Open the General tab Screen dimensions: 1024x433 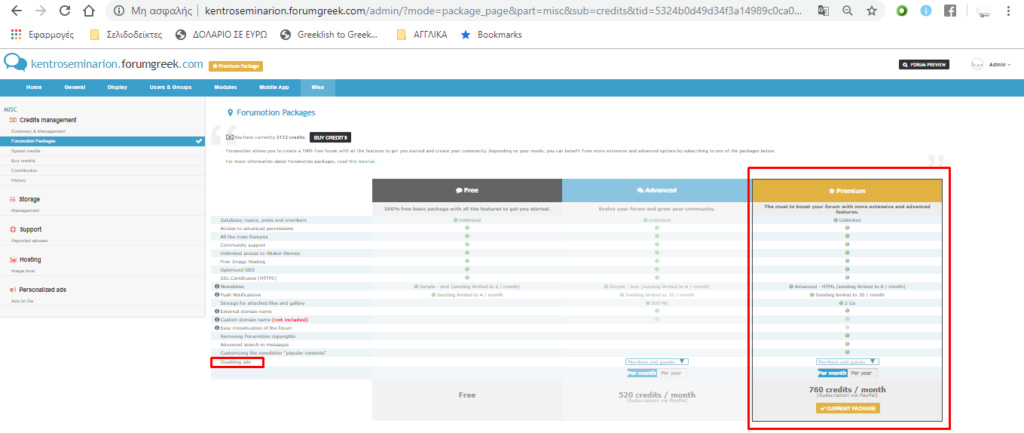click(75, 88)
